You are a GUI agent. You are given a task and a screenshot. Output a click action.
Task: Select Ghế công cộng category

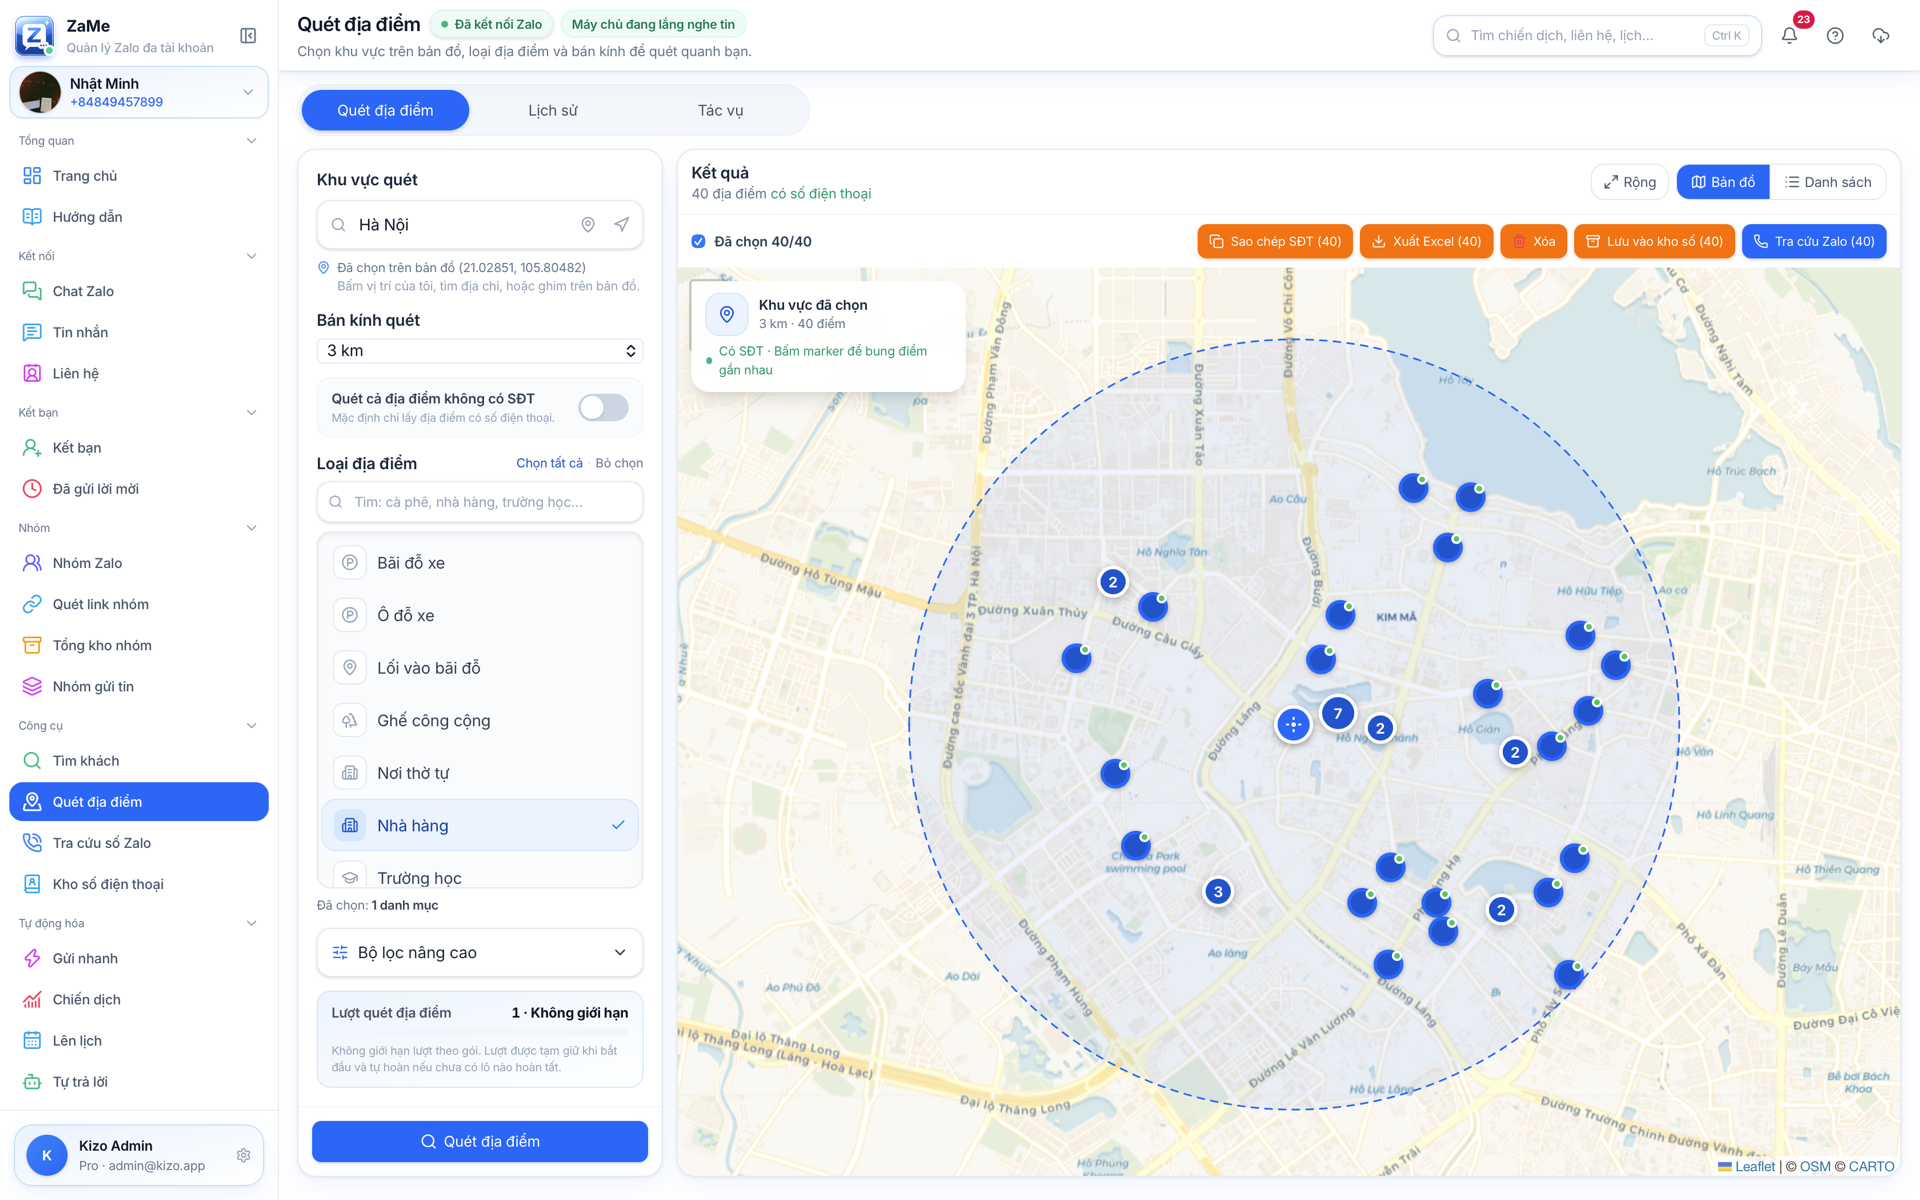click(480, 720)
